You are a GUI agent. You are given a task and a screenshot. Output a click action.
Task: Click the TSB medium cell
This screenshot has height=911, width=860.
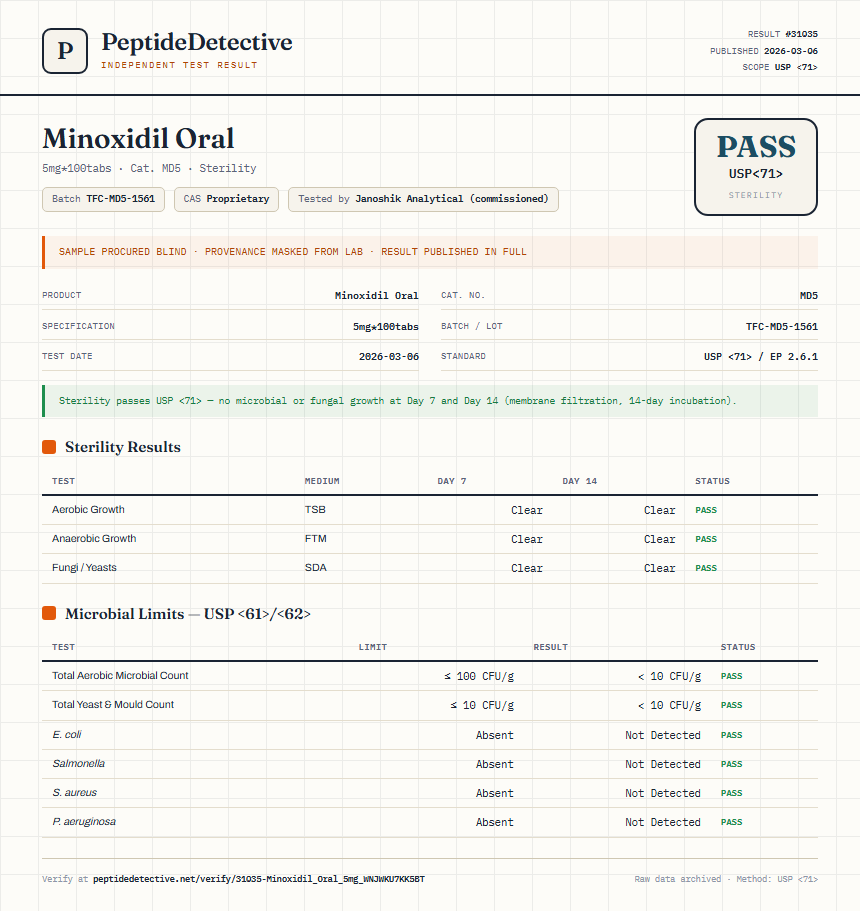(x=315, y=510)
